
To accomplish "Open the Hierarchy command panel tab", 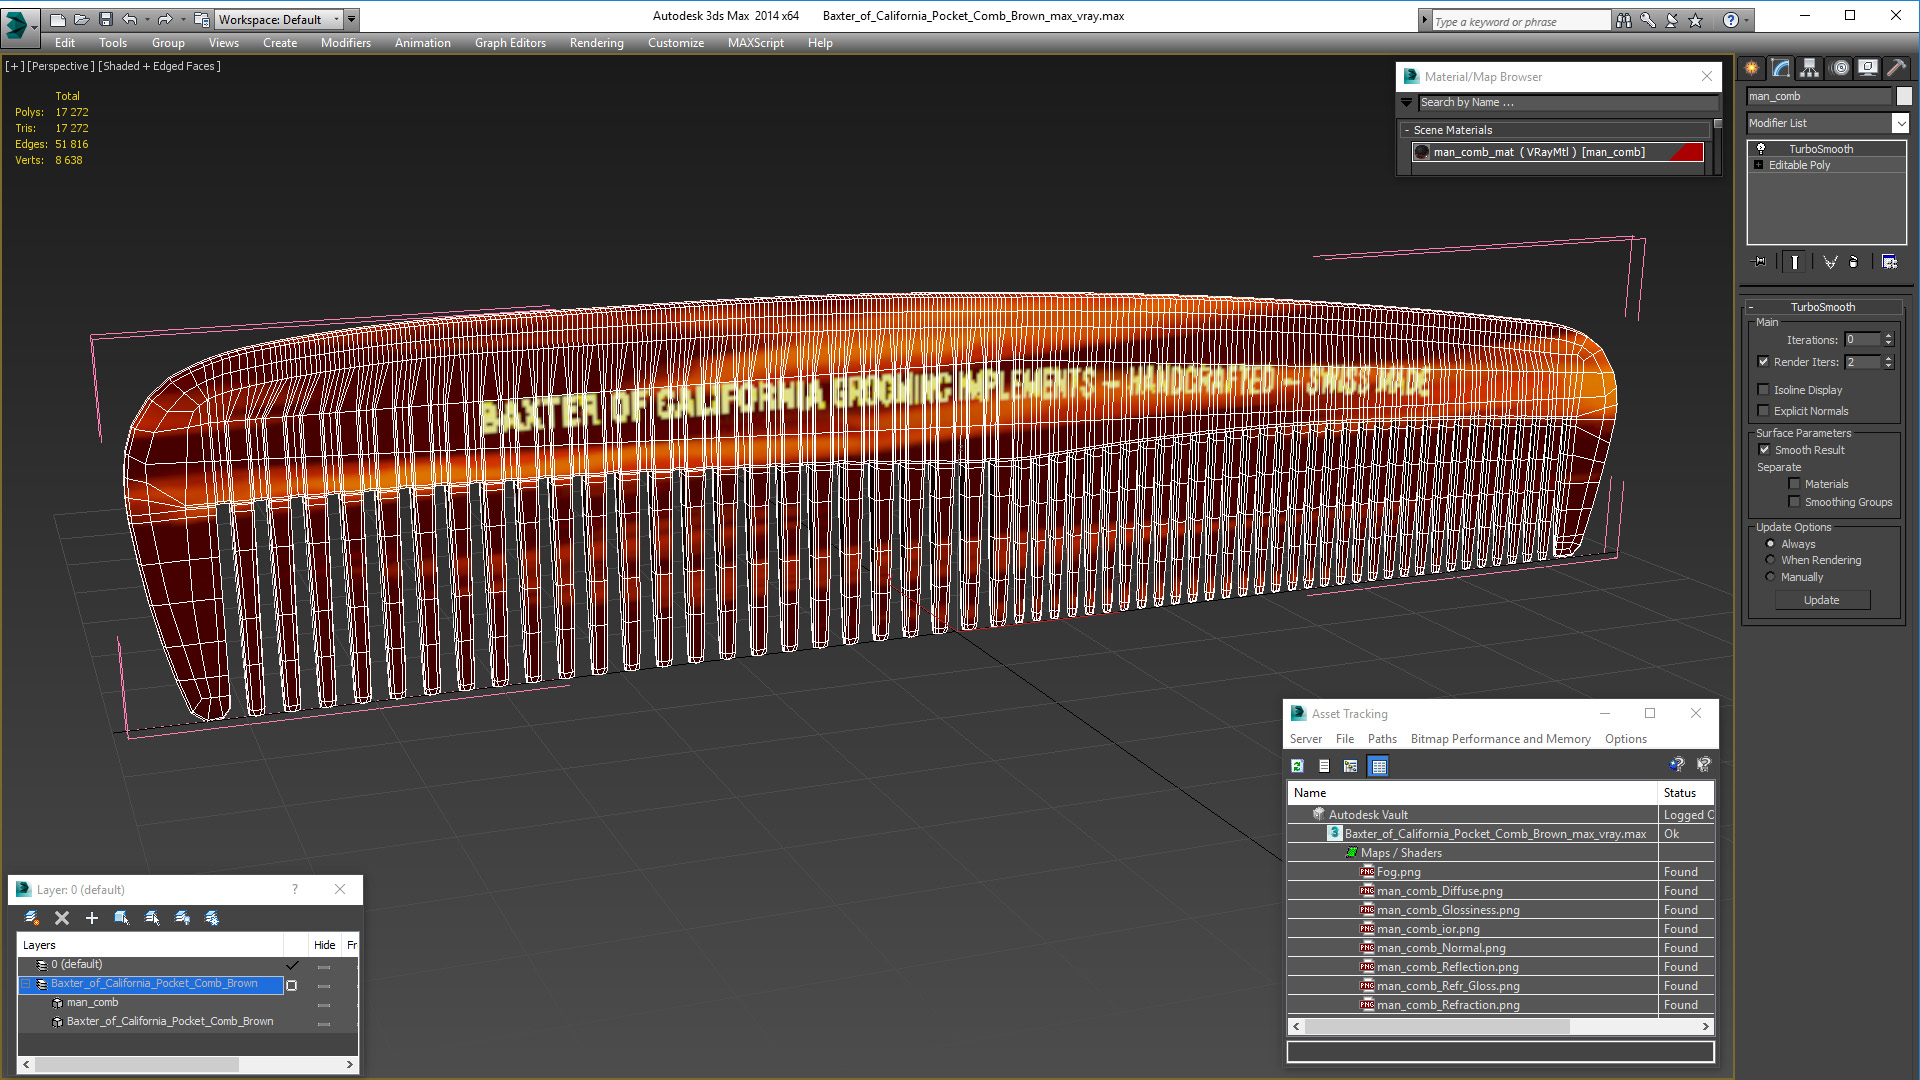I will point(1810,68).
